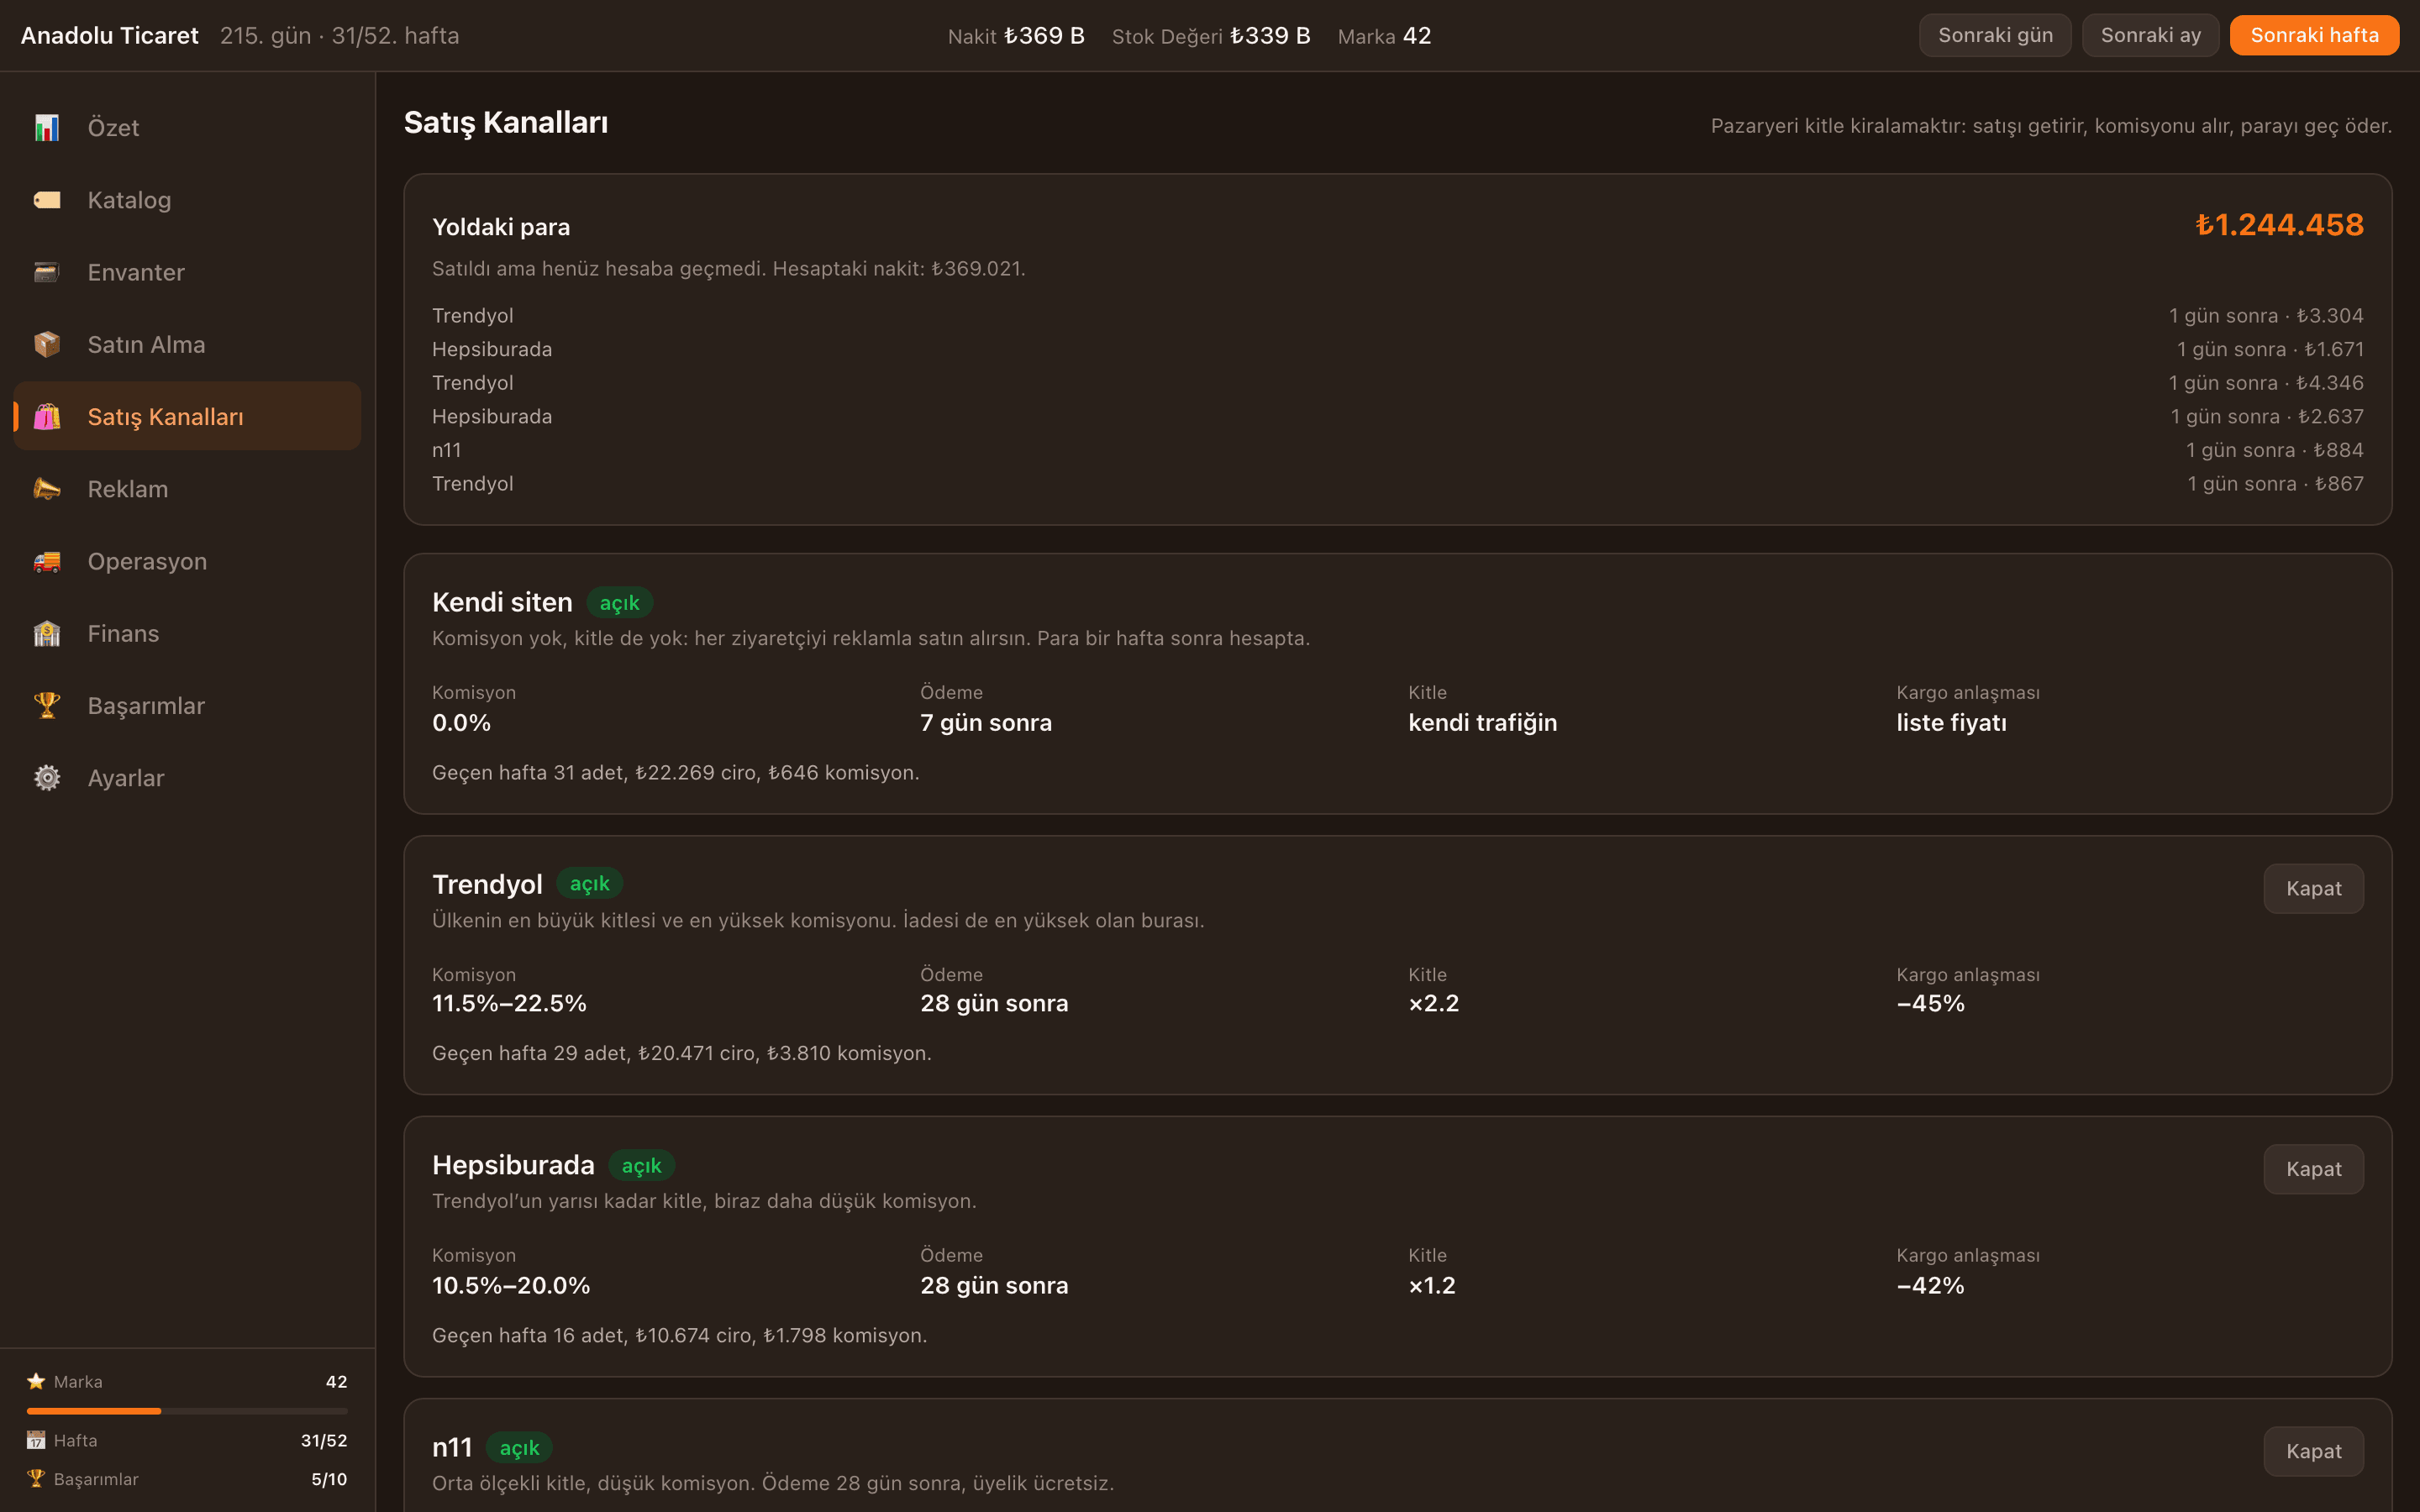2420x1512 pixels.
Task: Click the "1 gün sonra · ₺4.346" entry
Action: coord(2266,383)
